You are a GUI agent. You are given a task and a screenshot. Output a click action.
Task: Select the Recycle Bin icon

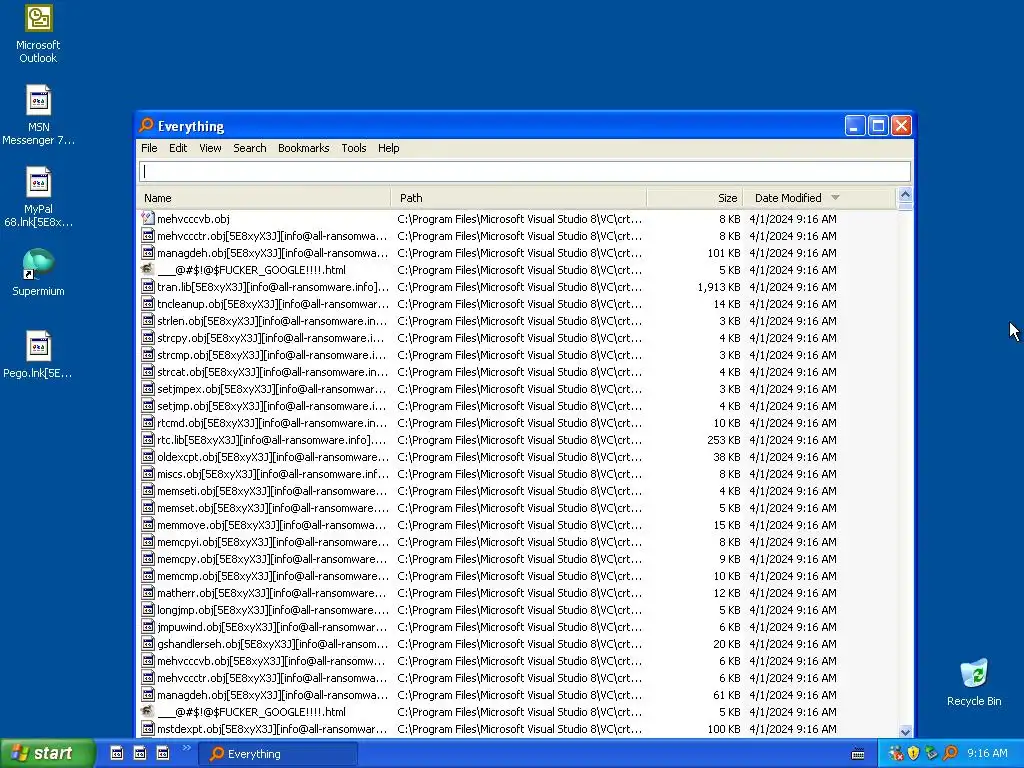coord(974,683)
